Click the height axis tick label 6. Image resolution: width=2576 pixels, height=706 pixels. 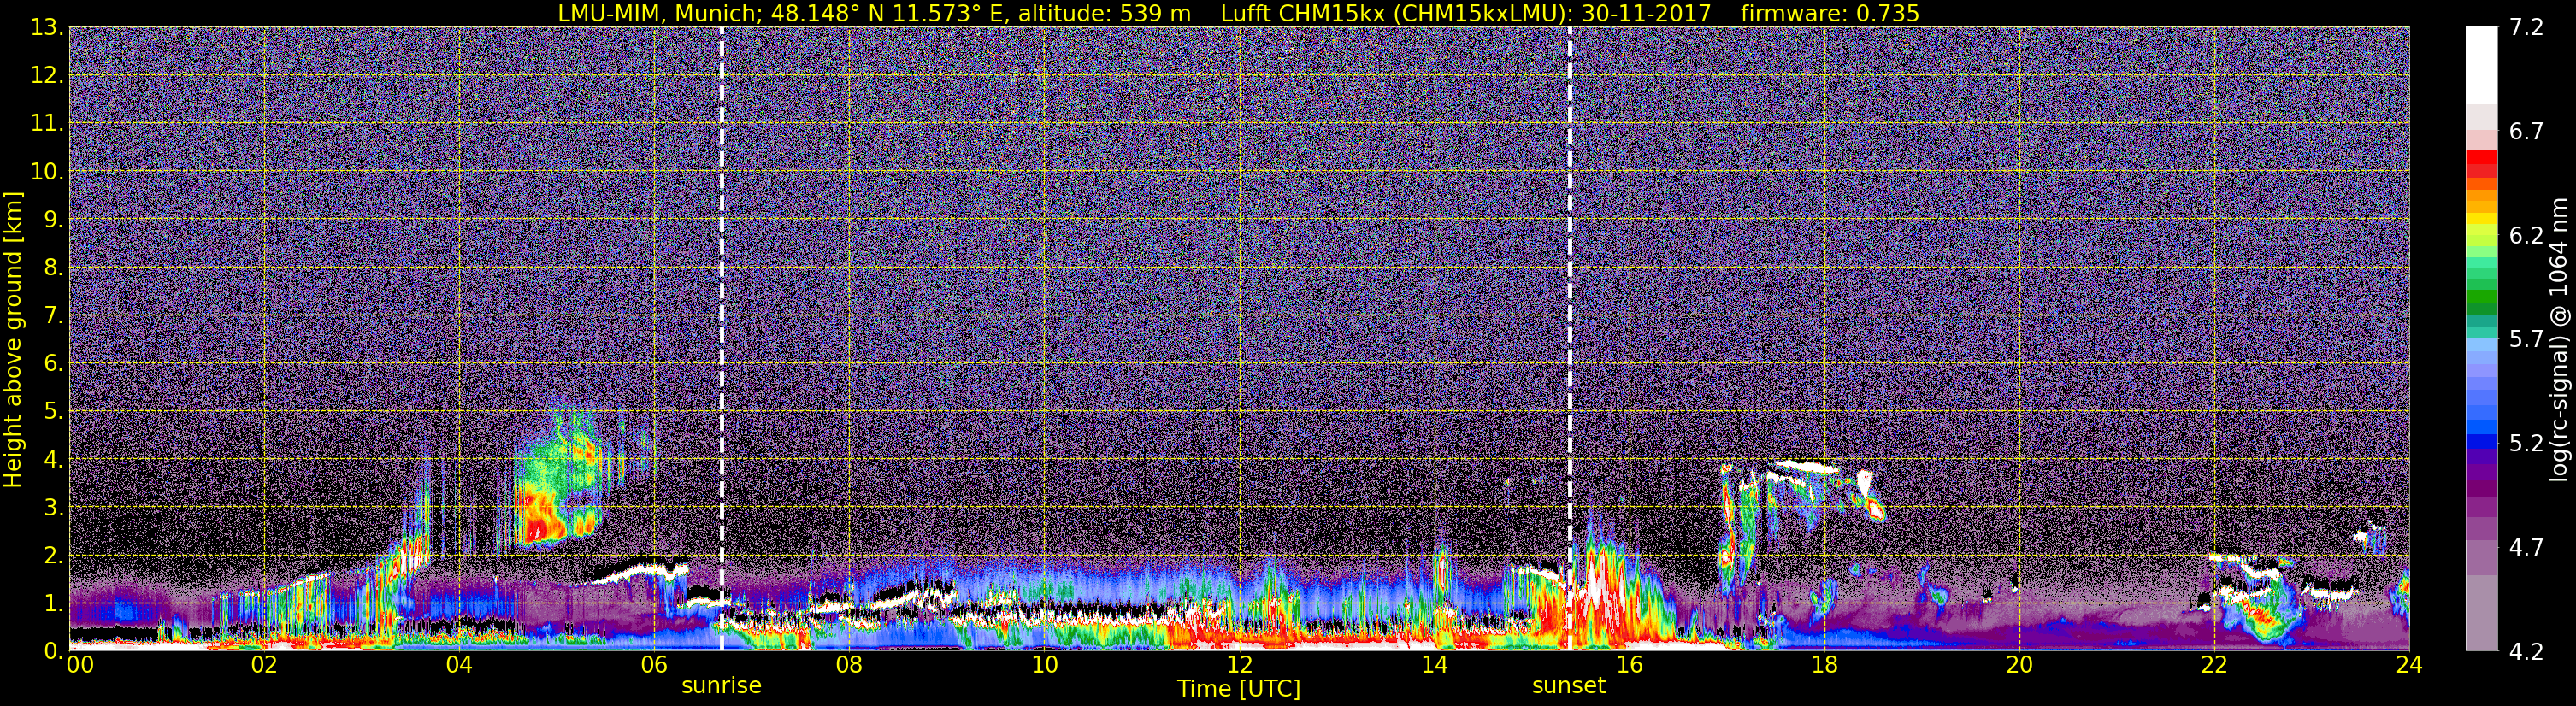pyautogui.click(x=54, y=364)
